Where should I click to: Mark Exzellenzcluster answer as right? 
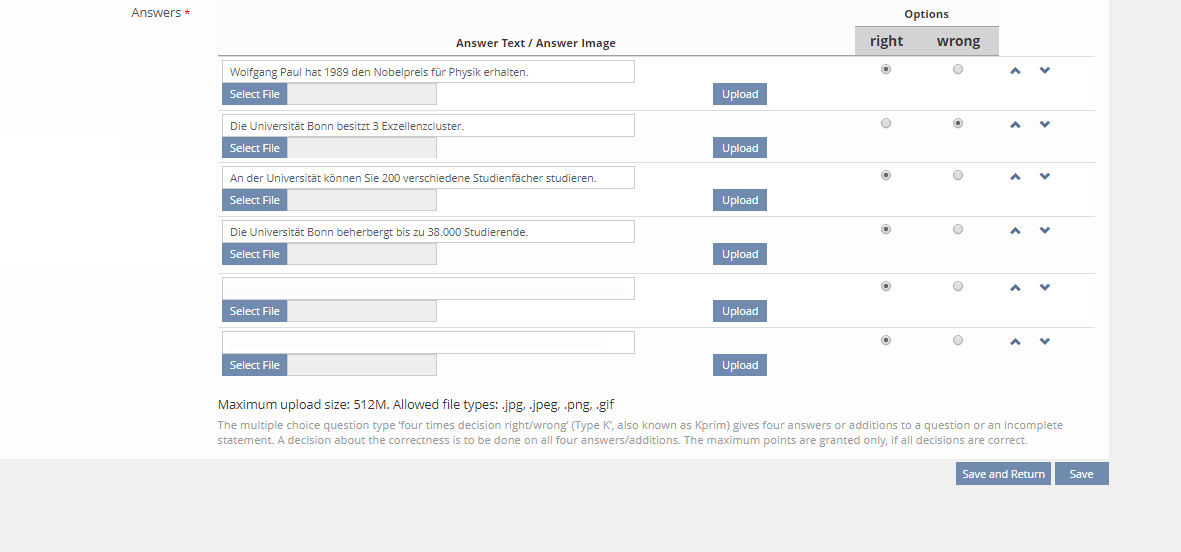(885, 124)
